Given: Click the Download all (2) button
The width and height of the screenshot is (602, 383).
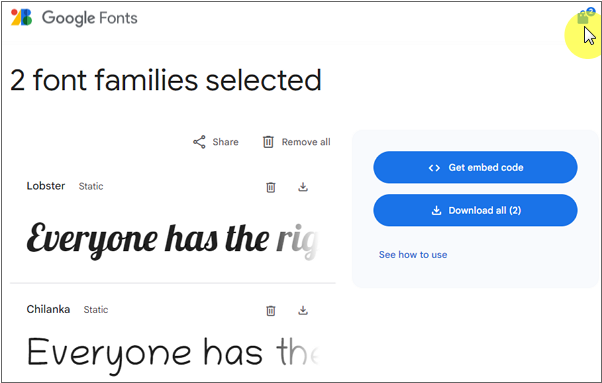Looking at the screenshot, I should coord(475,210).
